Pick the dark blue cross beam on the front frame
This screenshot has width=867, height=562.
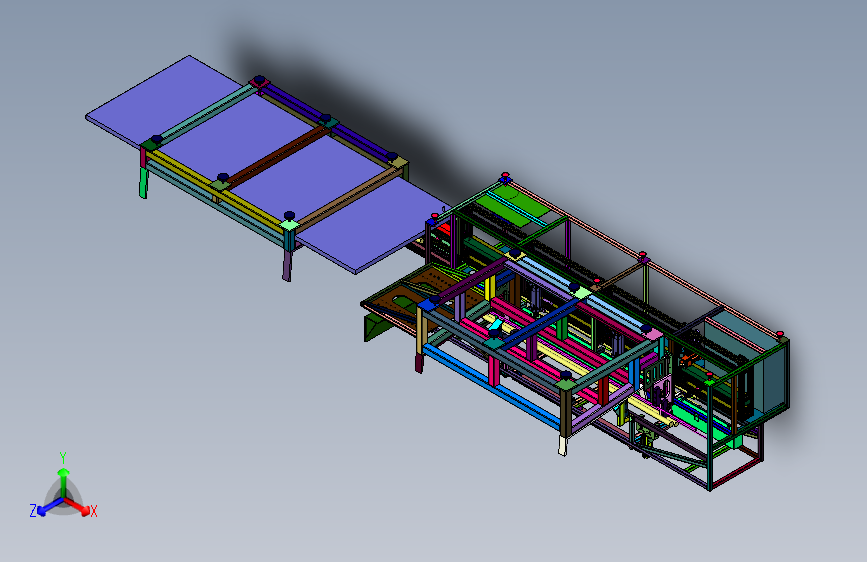(541, 324)
